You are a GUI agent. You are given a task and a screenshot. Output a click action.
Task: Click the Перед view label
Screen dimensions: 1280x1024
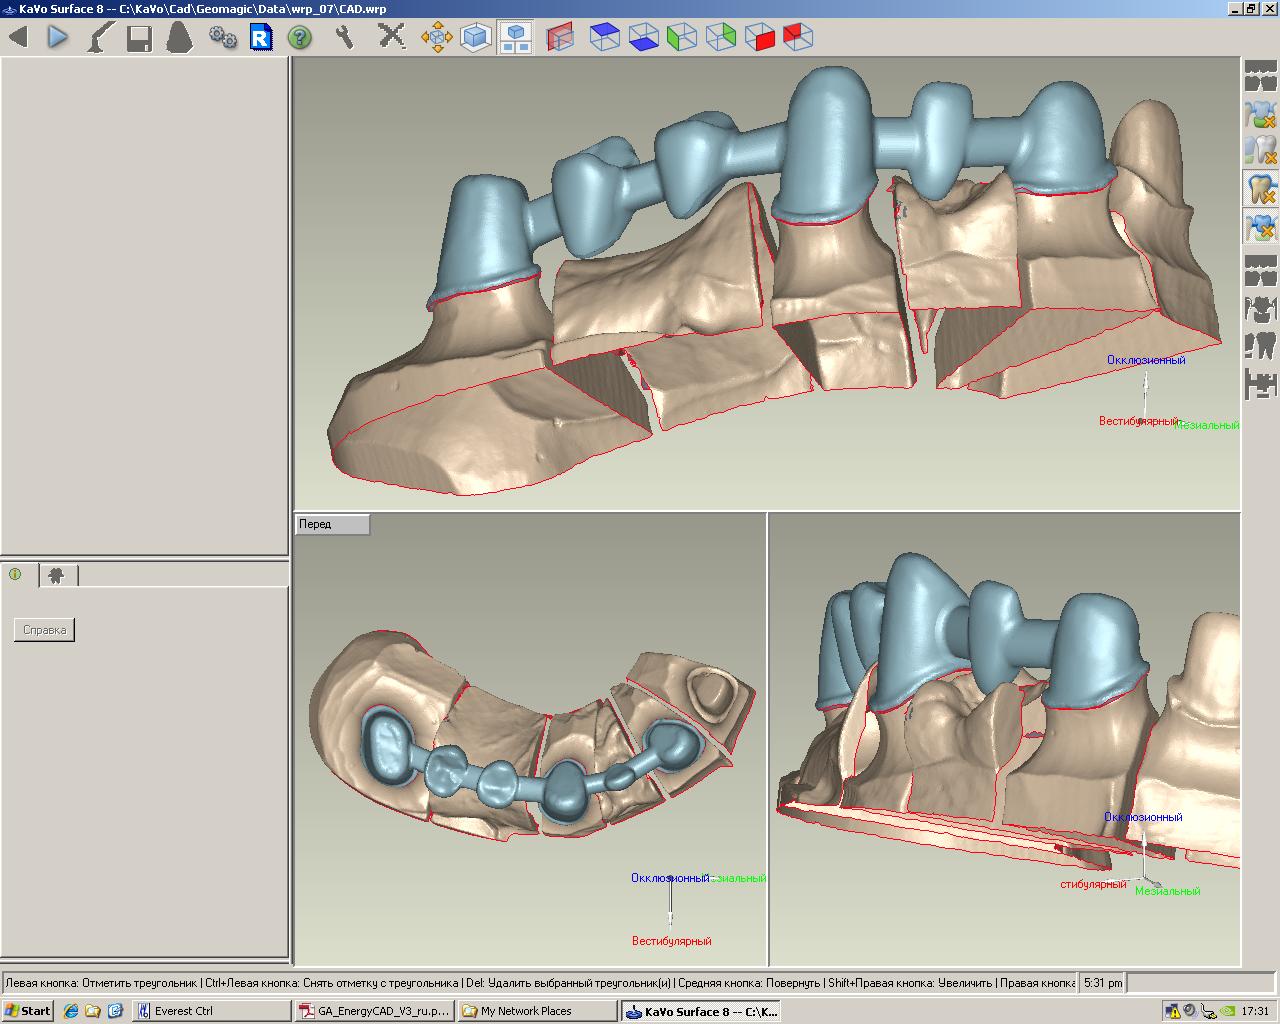tap(332, 524)
